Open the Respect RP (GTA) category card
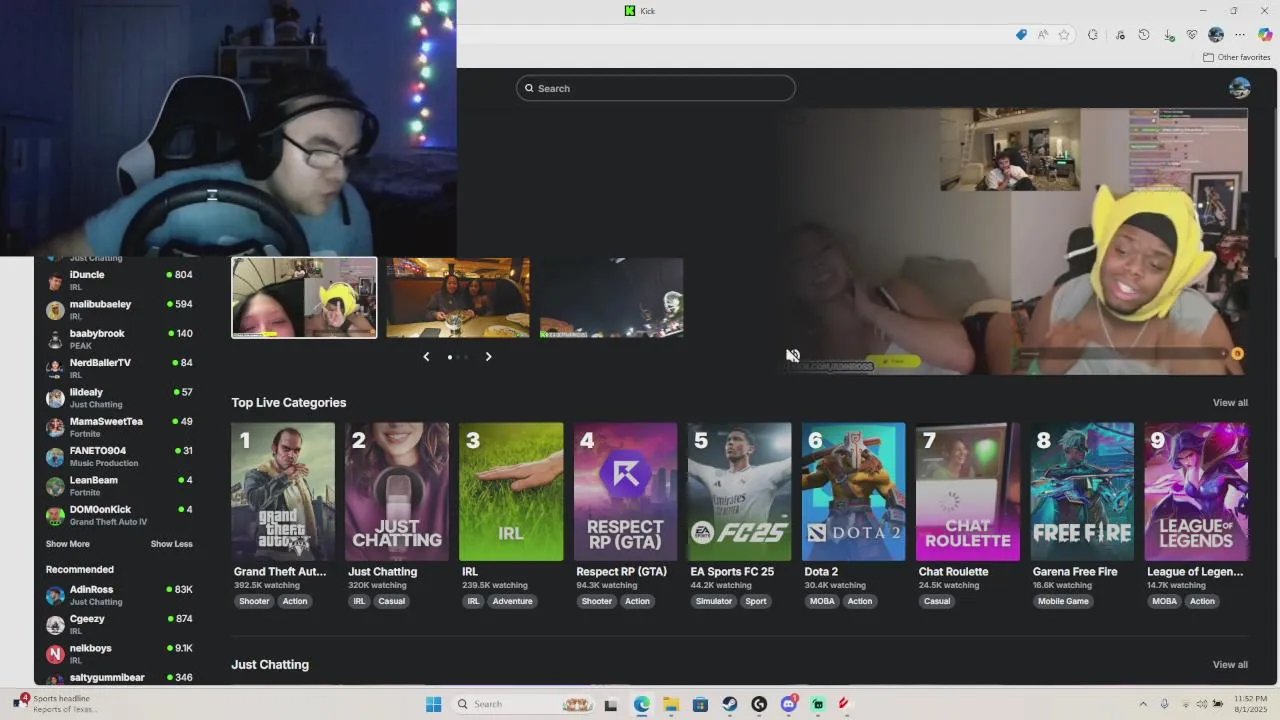Screen dimensions: 1280x720 click(625, 491)
